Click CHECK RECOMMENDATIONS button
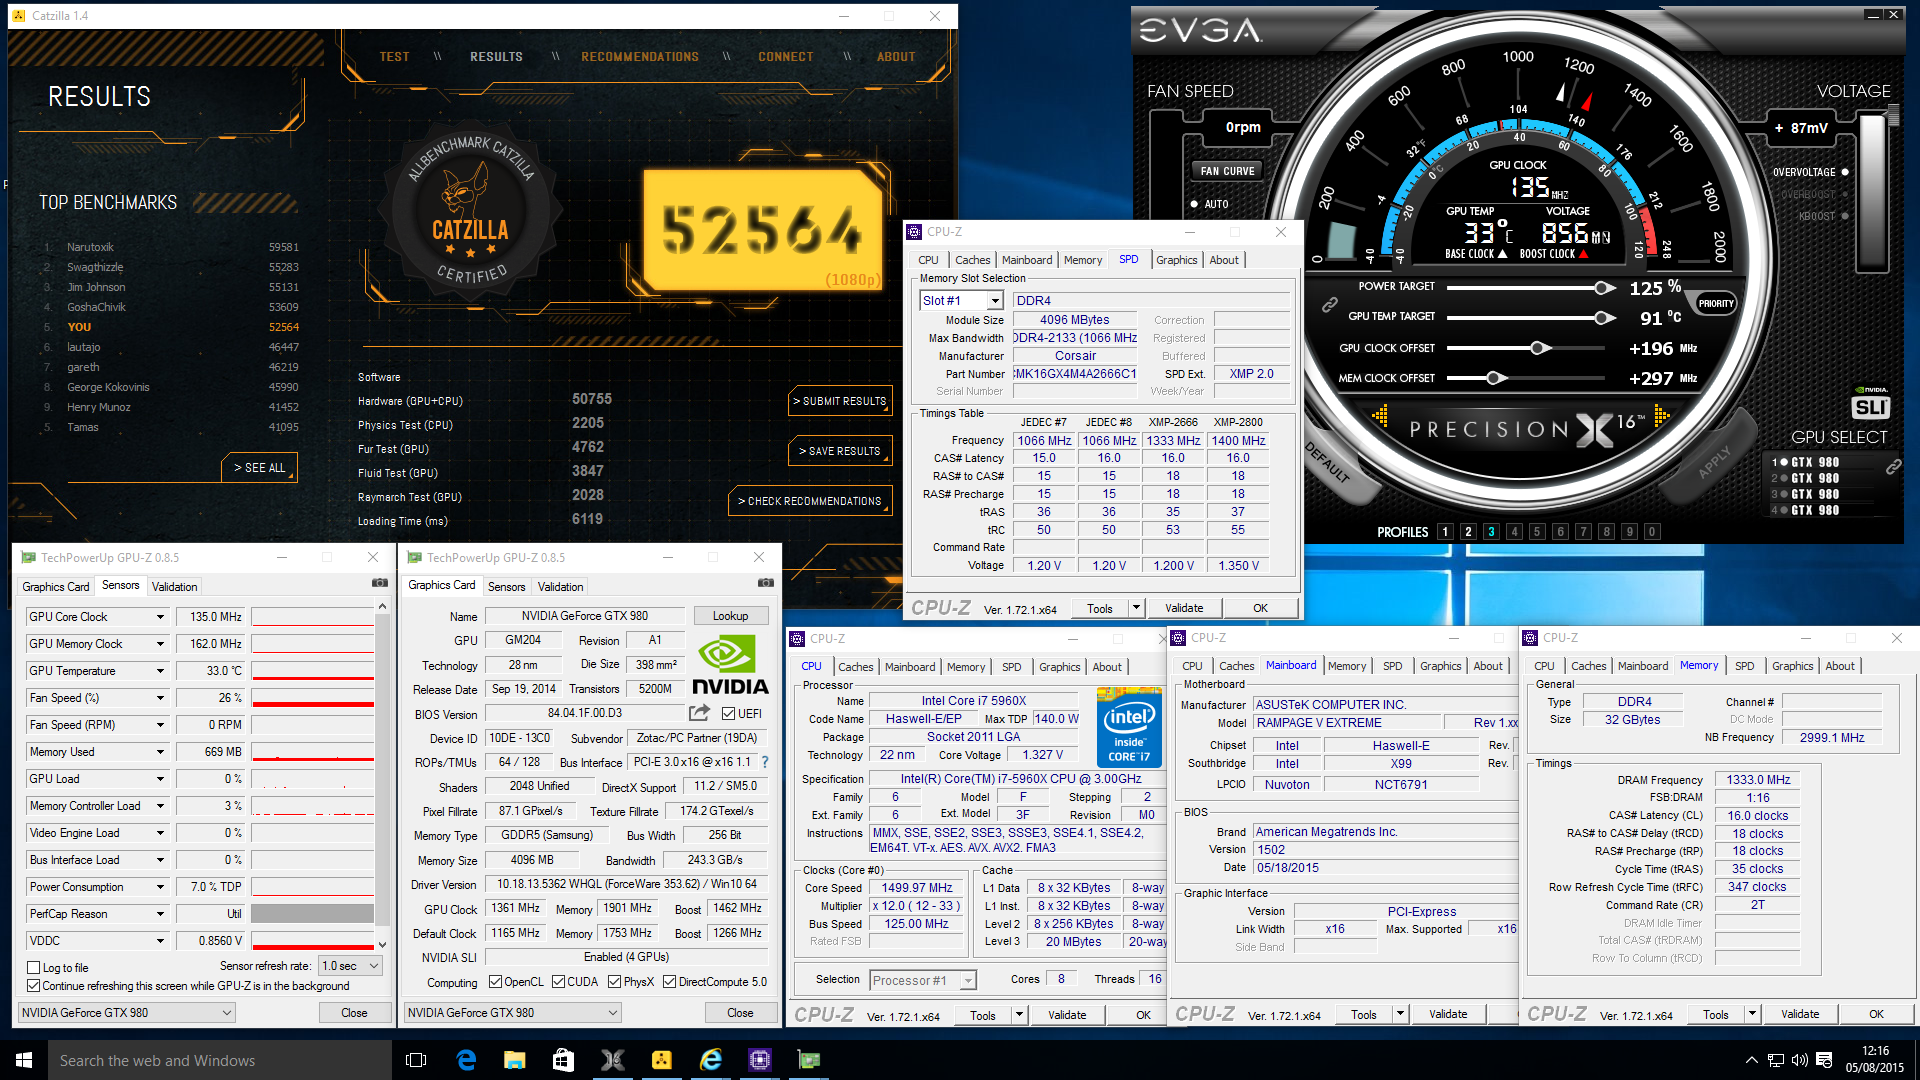This screenshot has width=1920, height=1080. coord(810,501)
